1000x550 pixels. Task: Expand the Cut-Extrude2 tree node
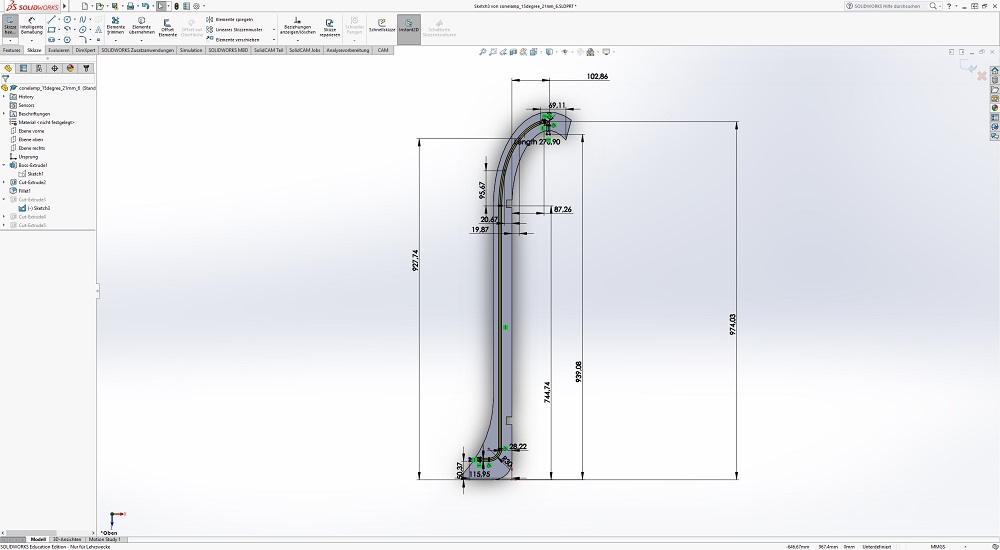point(4,182)
